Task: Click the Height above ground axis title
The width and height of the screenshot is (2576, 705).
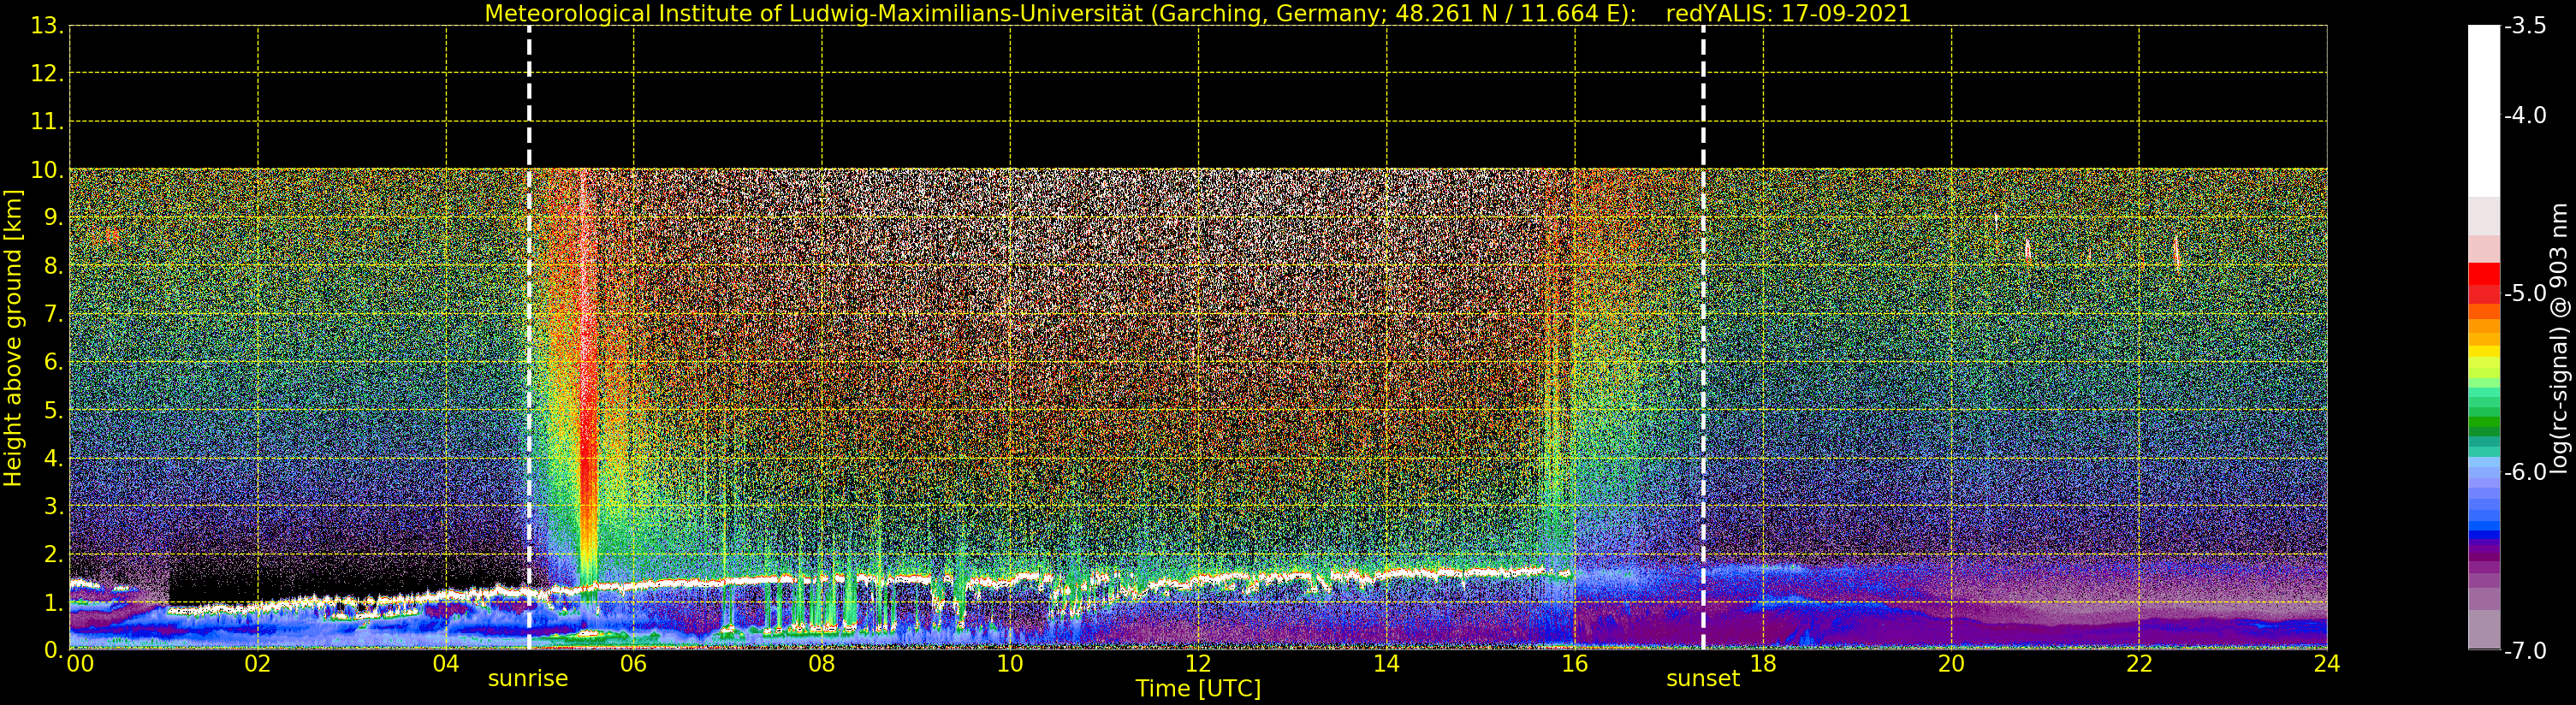Action: (x=13, y=338)
